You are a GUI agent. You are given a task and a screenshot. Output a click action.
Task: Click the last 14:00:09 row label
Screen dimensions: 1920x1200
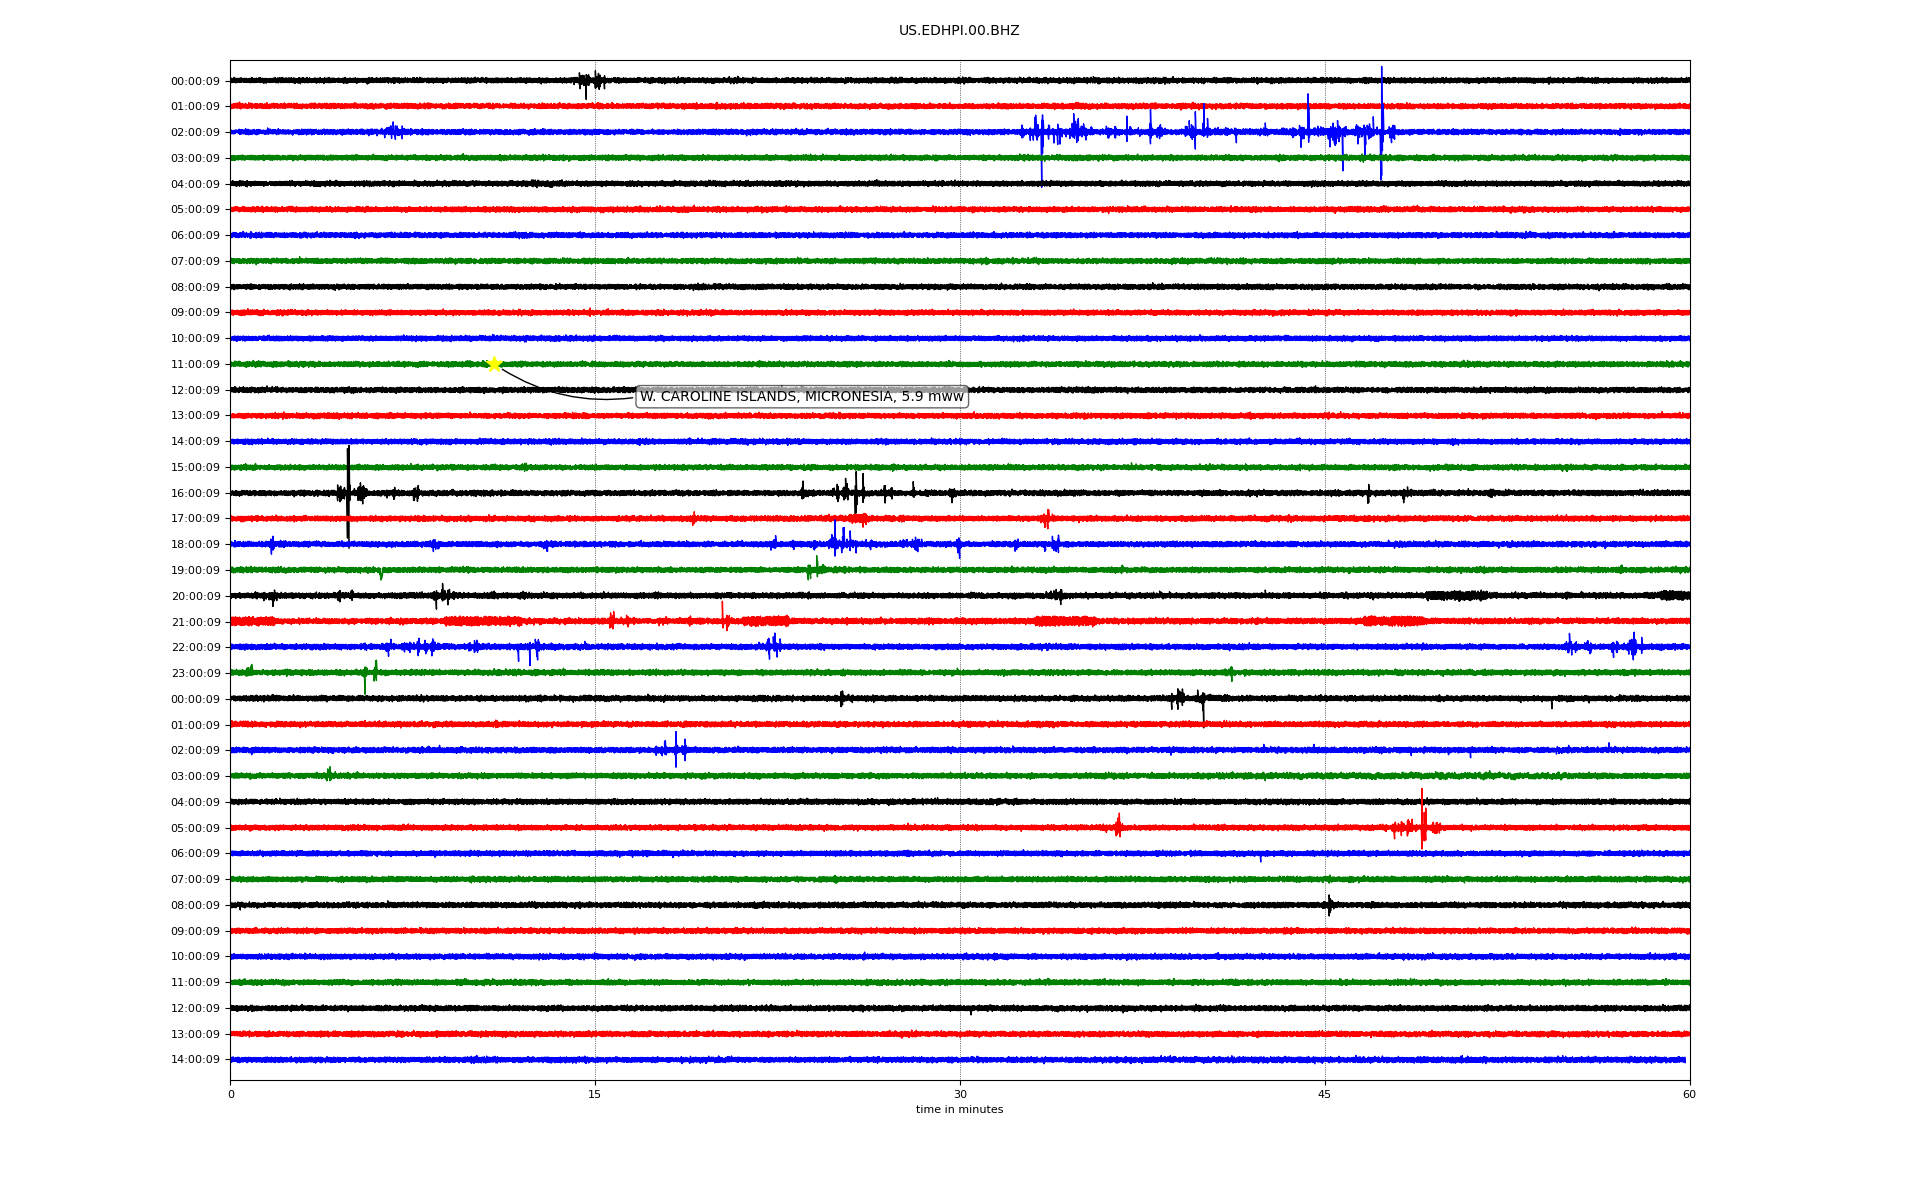tap(195, 1060)
